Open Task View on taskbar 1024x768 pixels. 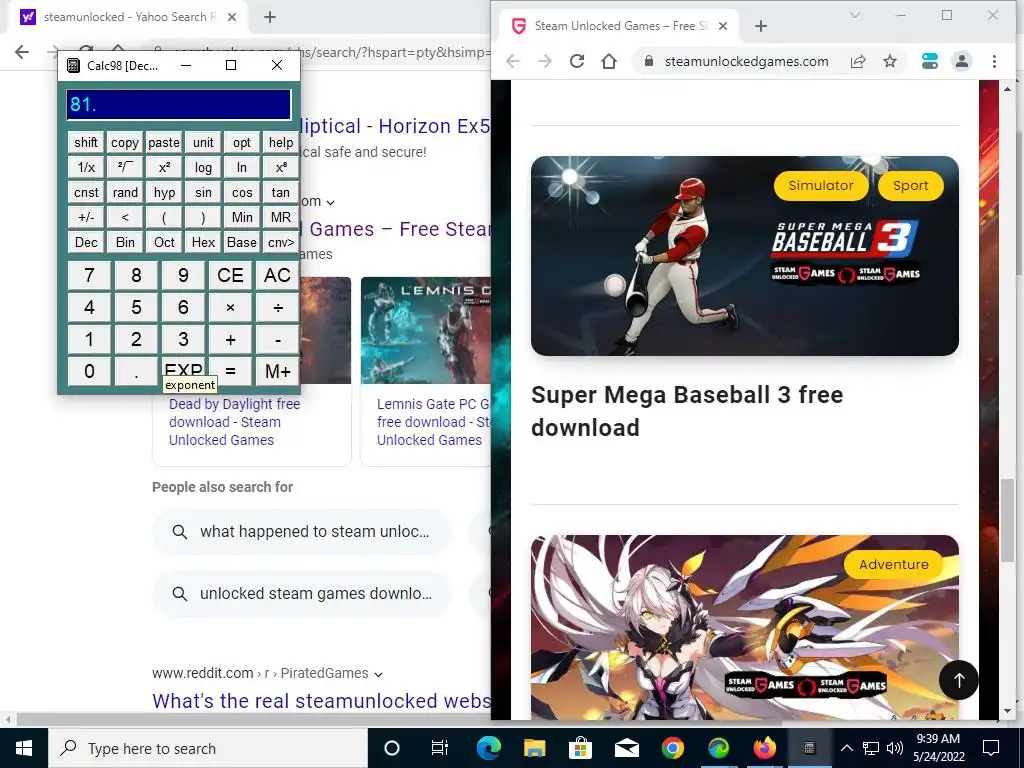440,748
